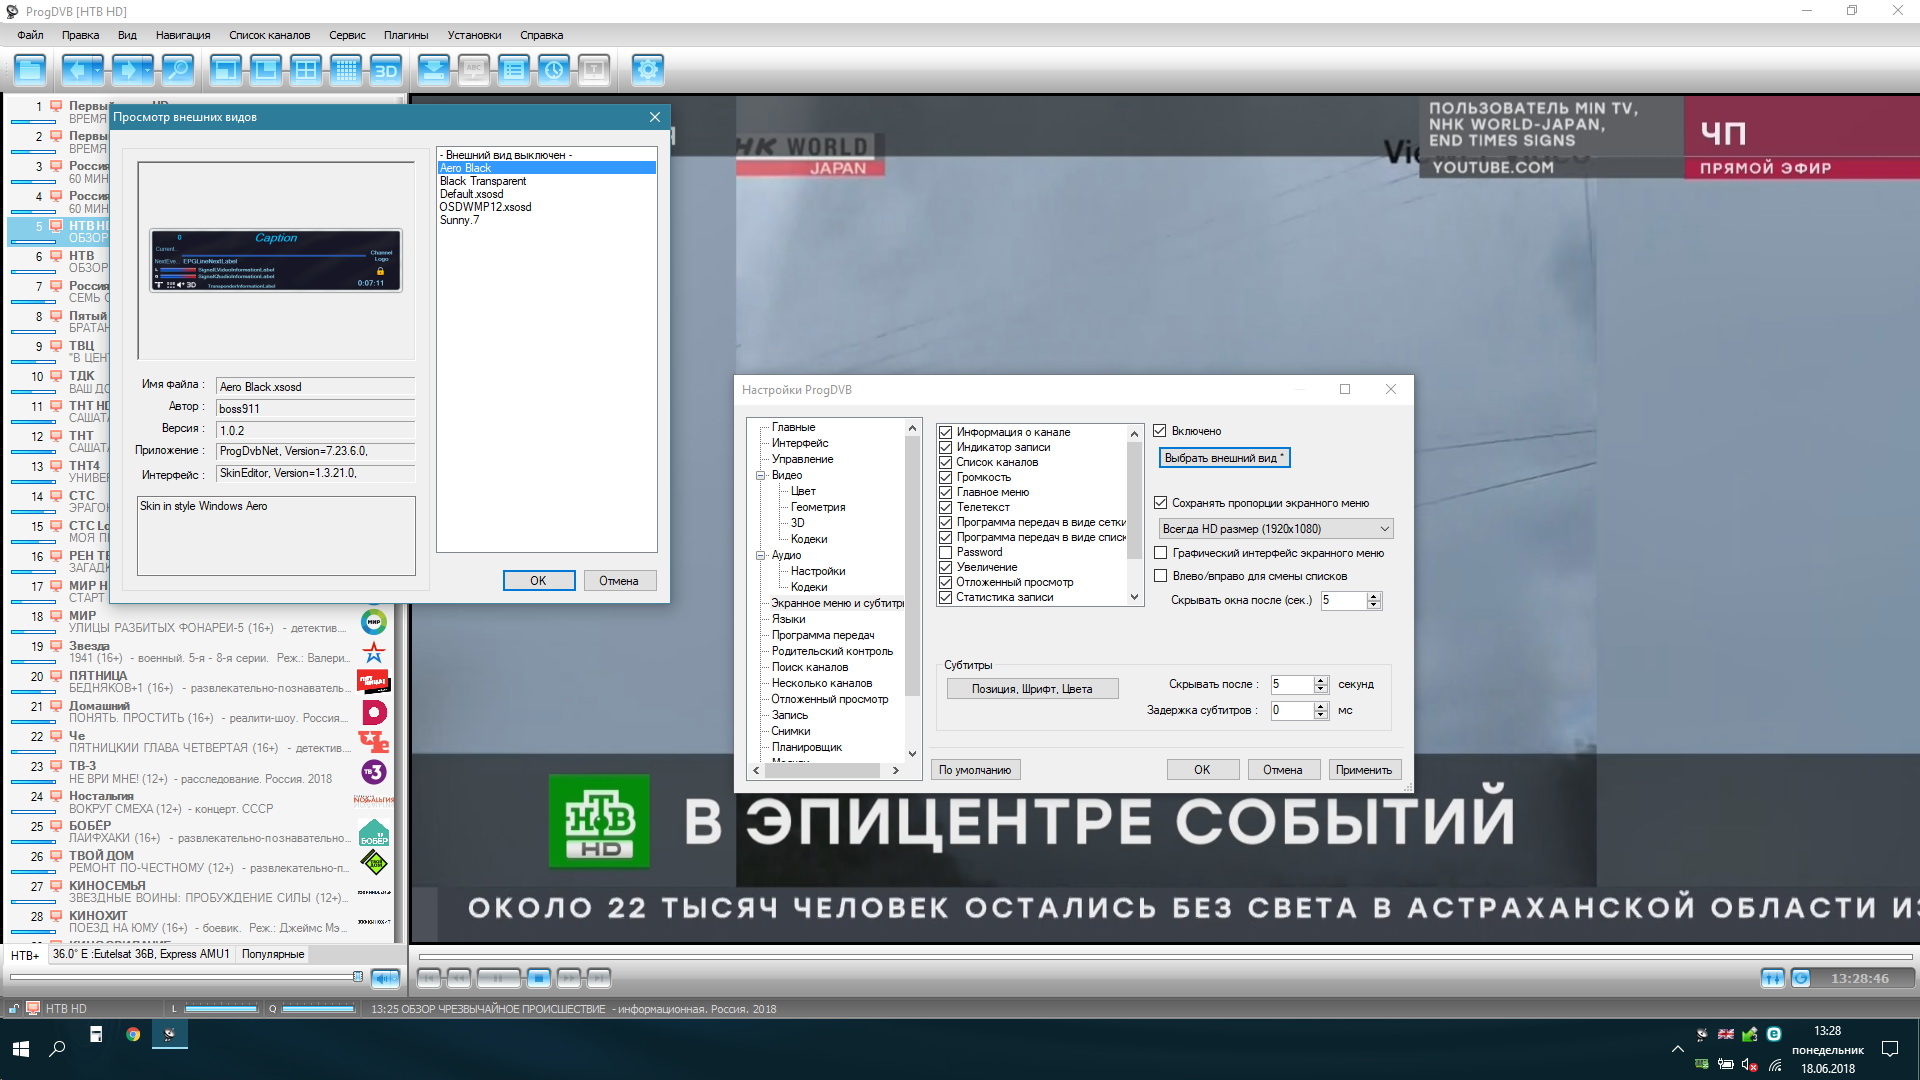Open the Список каналов menu

point(269,35)
